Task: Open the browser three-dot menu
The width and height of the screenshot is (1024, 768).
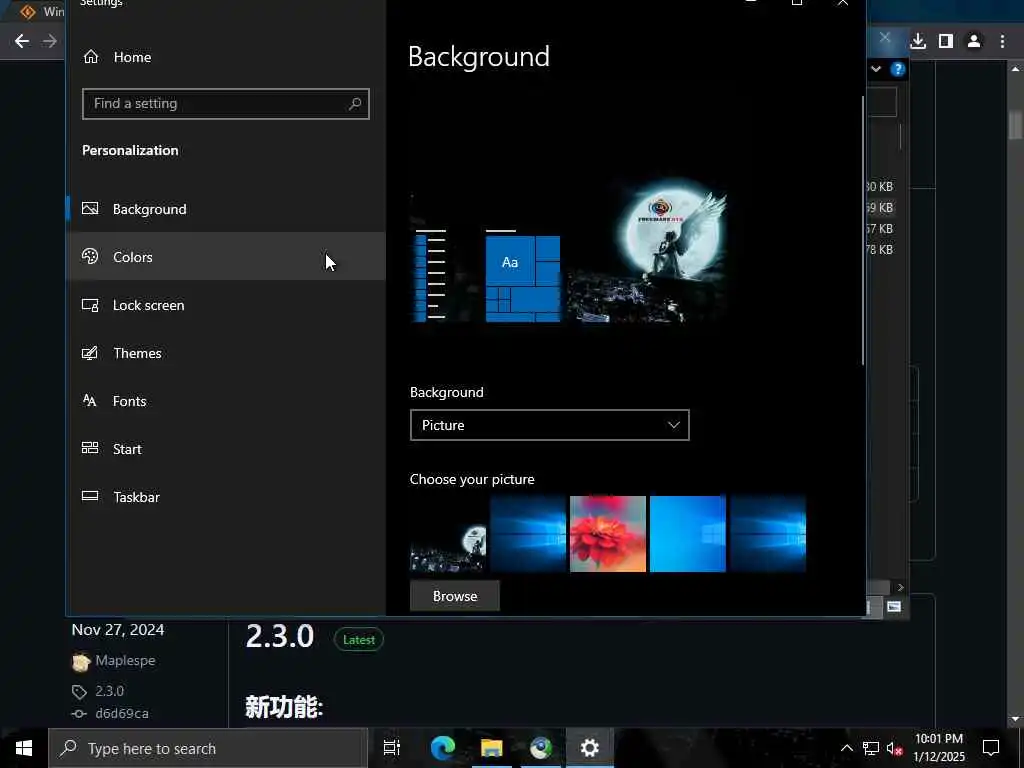Action: pos(1002,41)
